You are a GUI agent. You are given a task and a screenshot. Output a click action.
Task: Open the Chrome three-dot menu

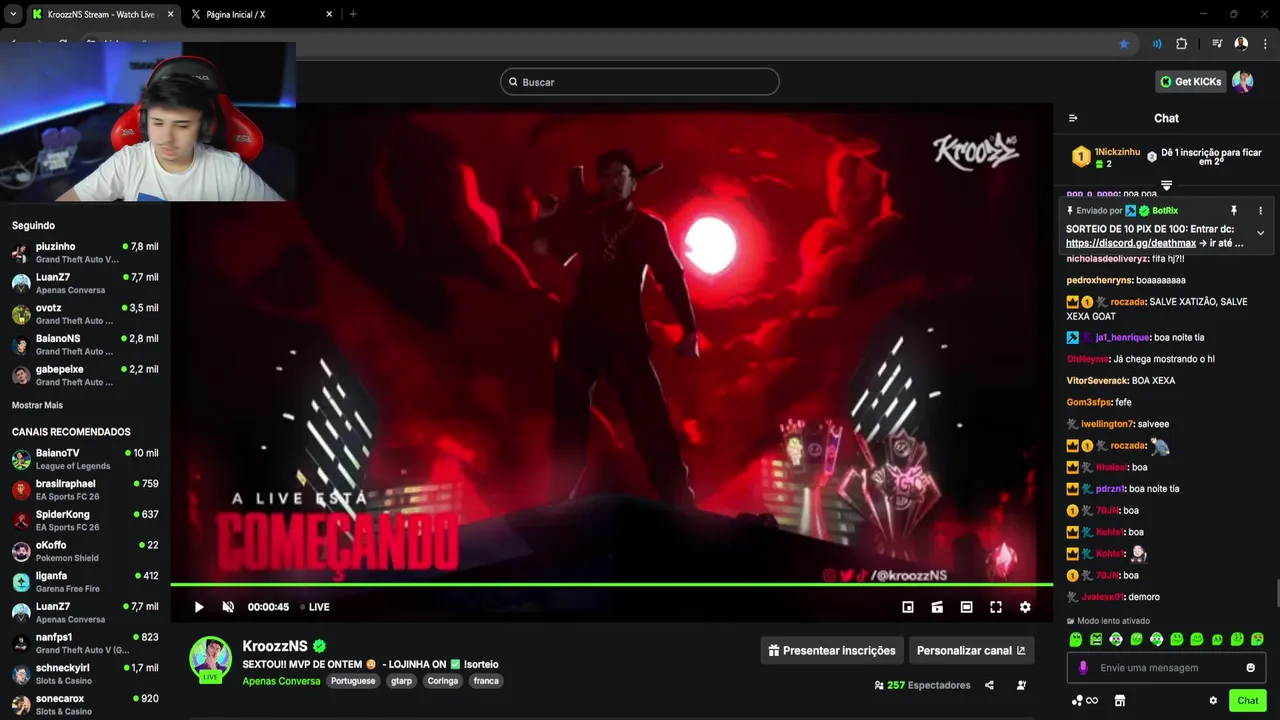click(1265, 44)
